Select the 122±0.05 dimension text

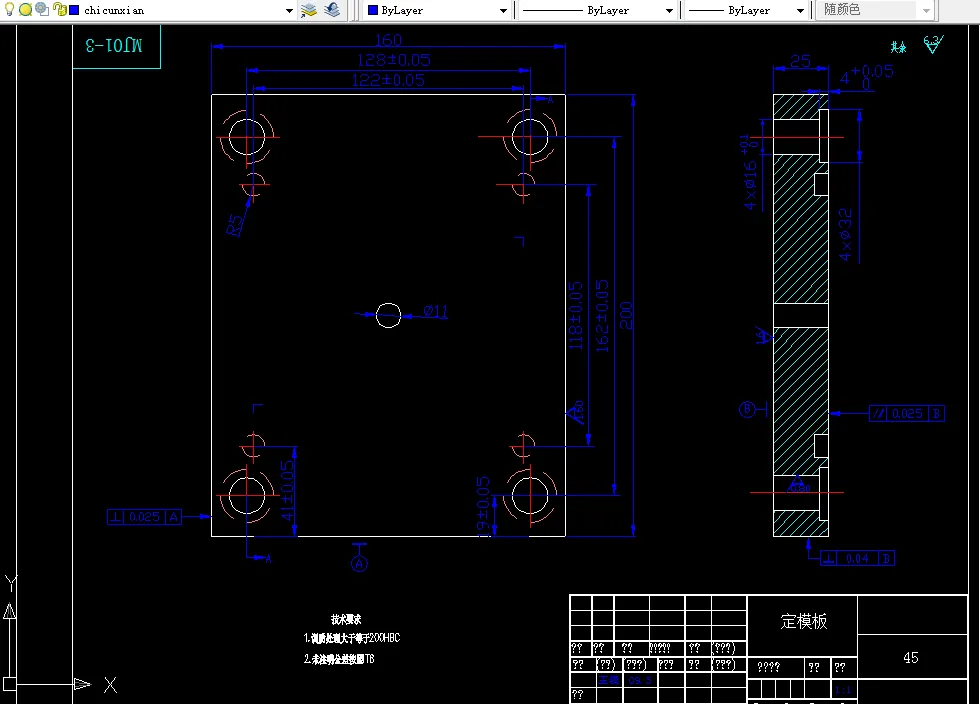[x=388, y=80]
